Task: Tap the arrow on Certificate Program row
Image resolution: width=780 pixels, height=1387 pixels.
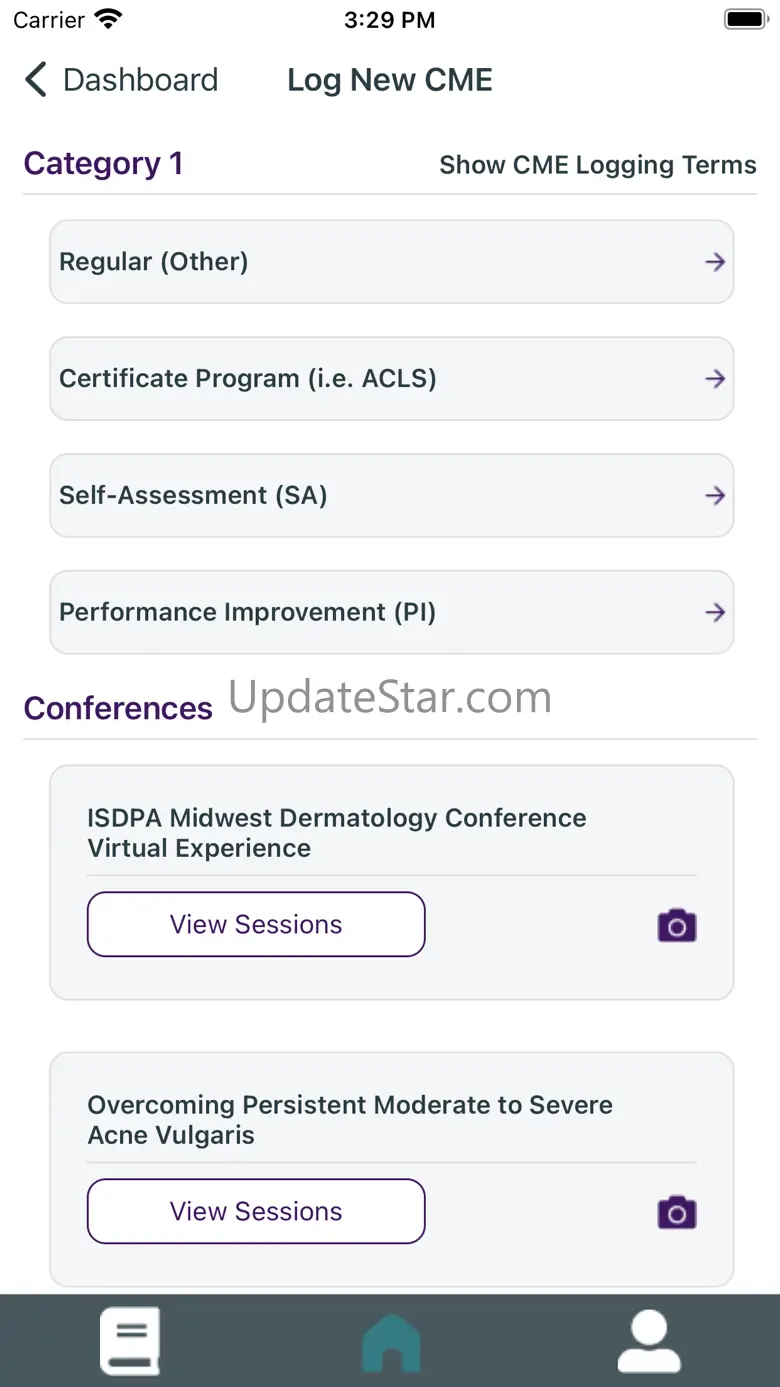Action: (x=714, y=379)
